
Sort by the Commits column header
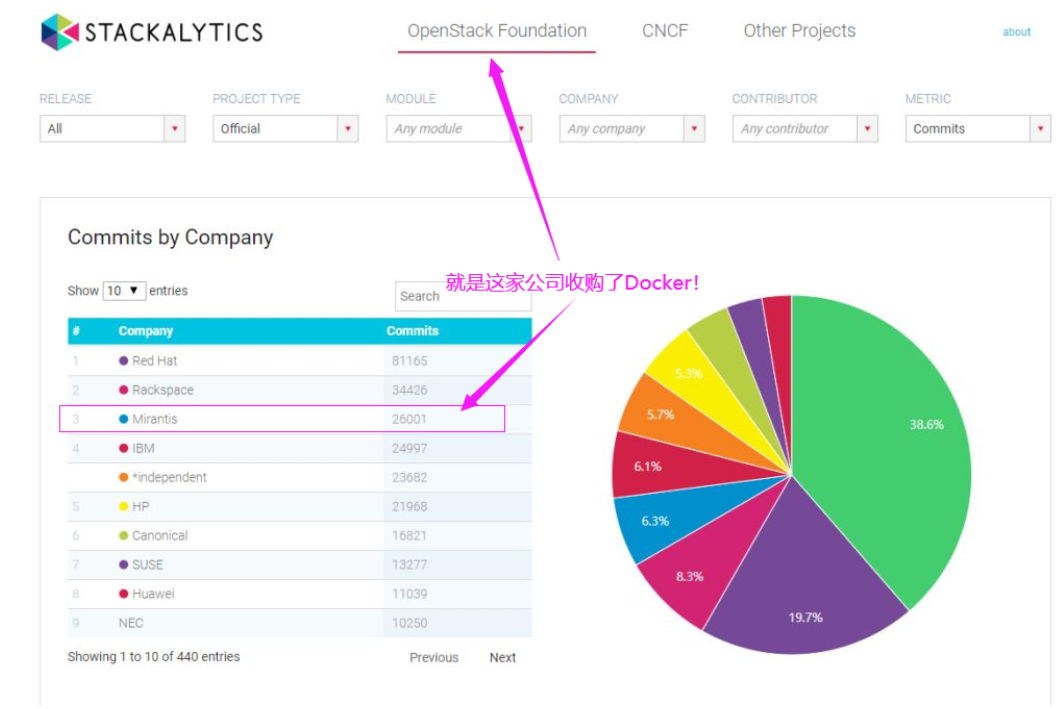[x=412, y=331]
